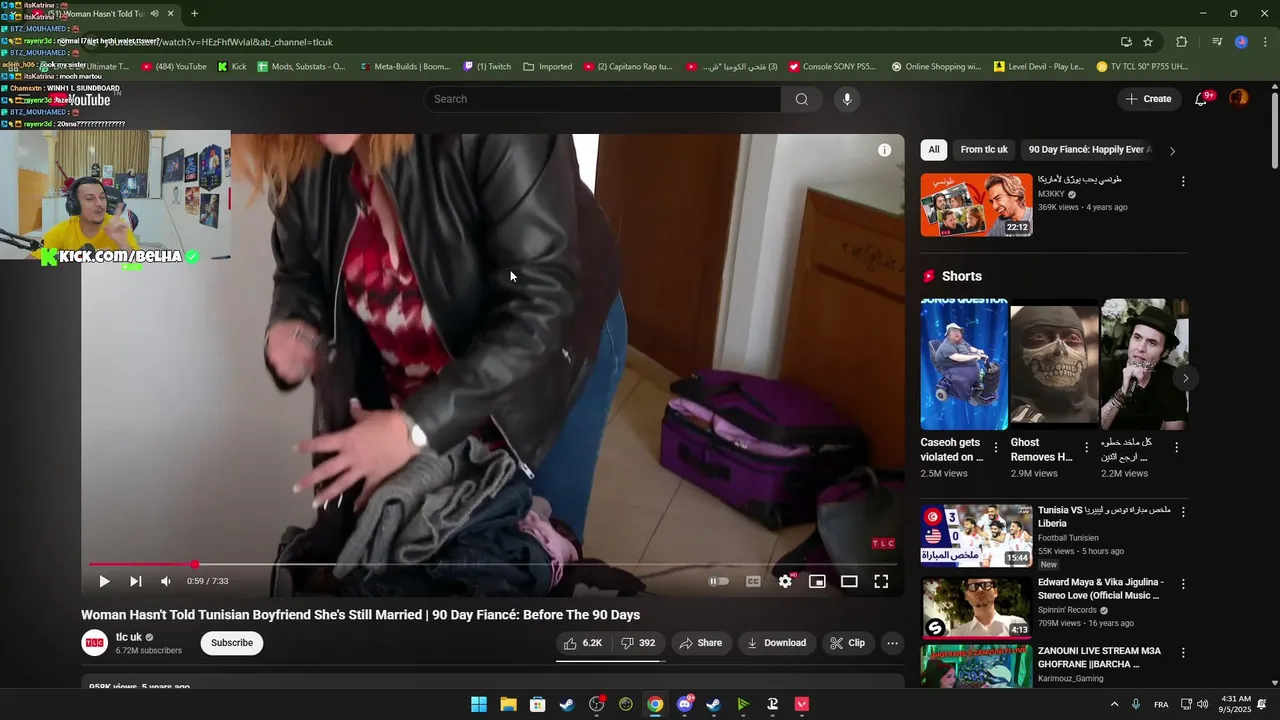Toggle the autoplay switch
The width and height of the screenshot is (1280, 720).
[718, 581]
